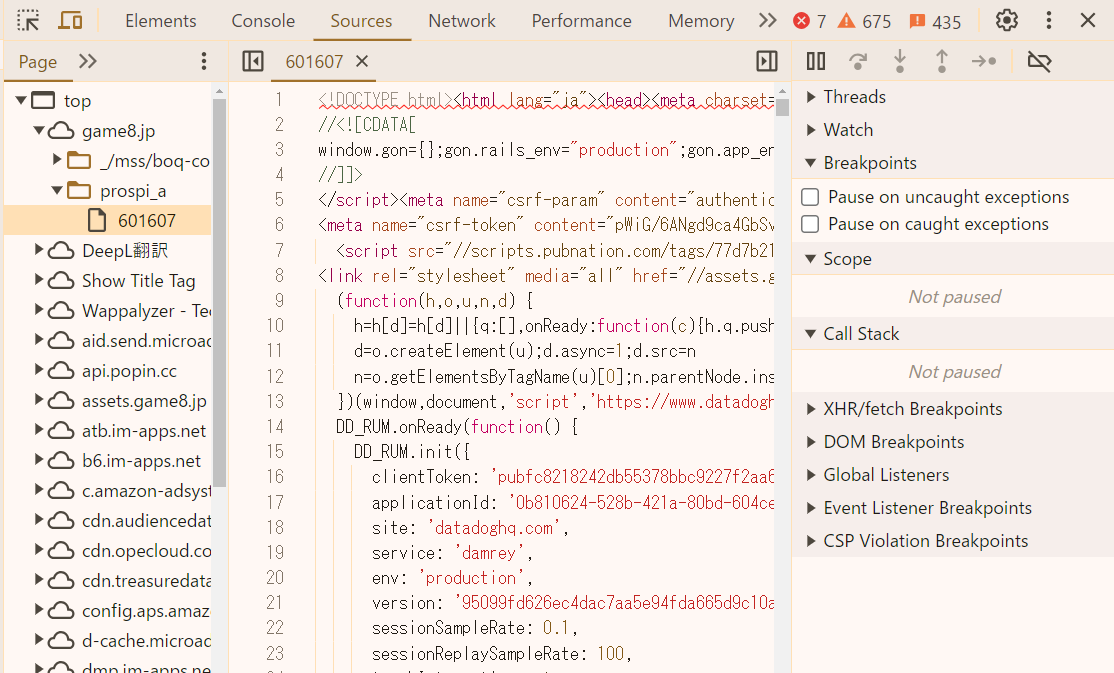Click the Step over next function call icon

pos(857,61)
